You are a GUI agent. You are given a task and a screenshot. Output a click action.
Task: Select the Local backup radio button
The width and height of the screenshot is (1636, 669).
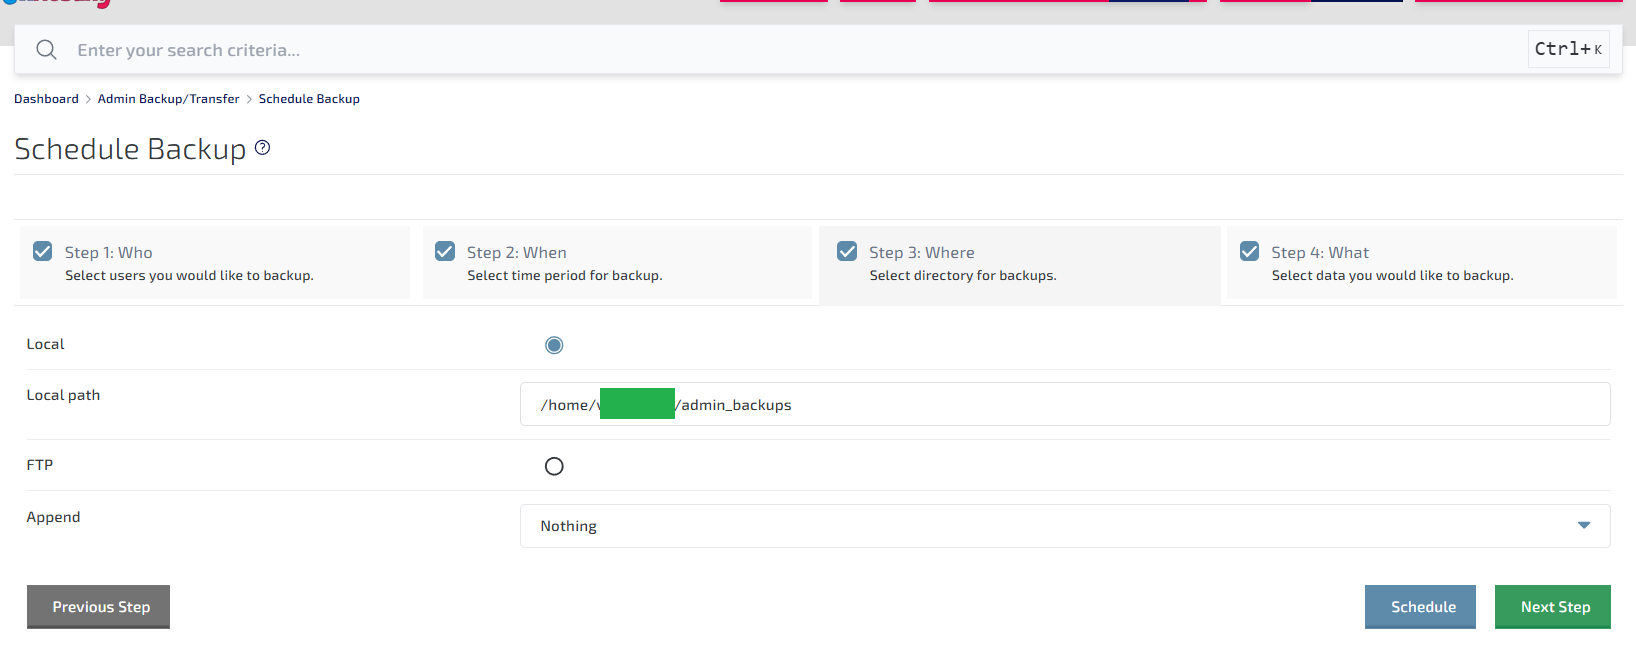click(554, 345)
